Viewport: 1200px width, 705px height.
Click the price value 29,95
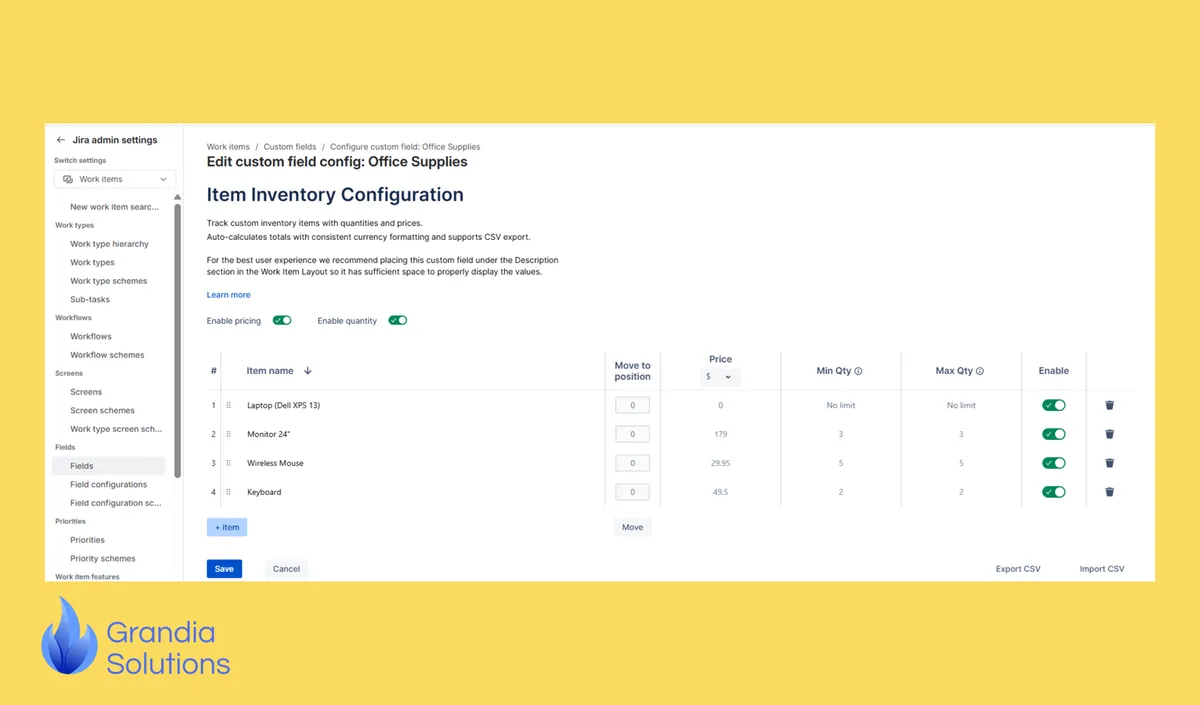tap(721, 463)
